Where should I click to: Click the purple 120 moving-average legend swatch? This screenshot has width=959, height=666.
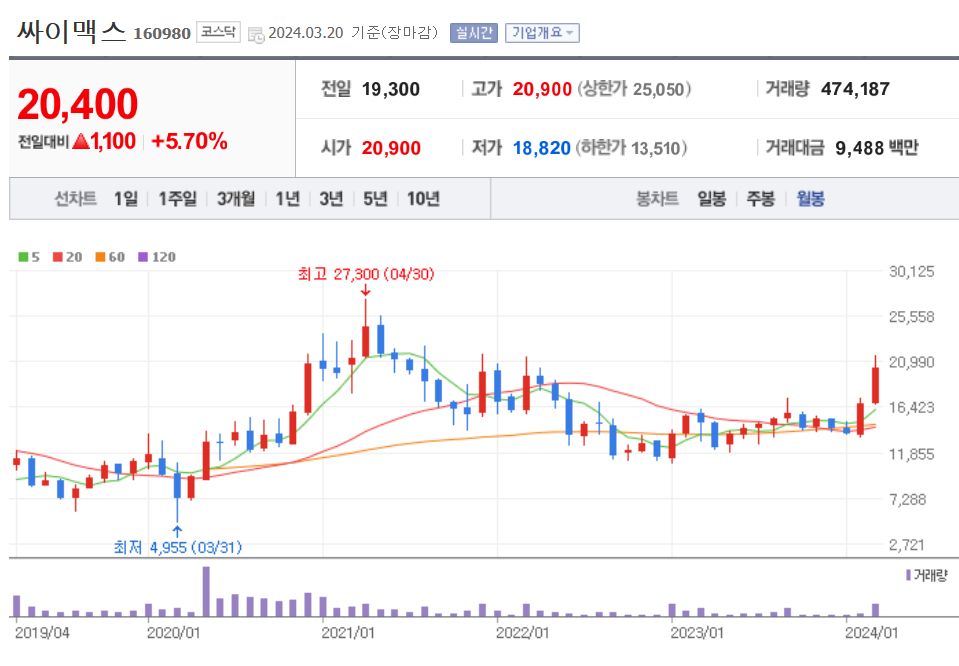point(143,257)
